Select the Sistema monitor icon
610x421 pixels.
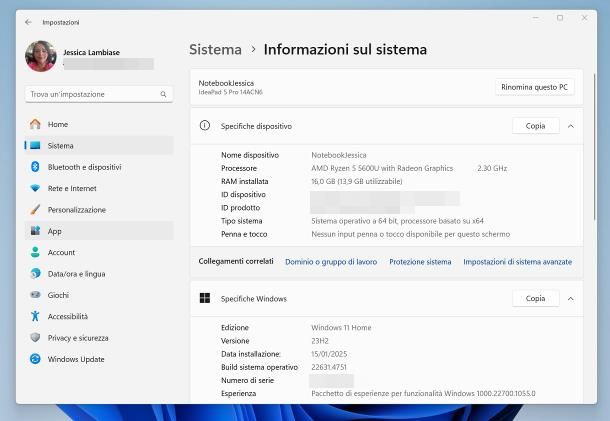click(x=35, y=146)
